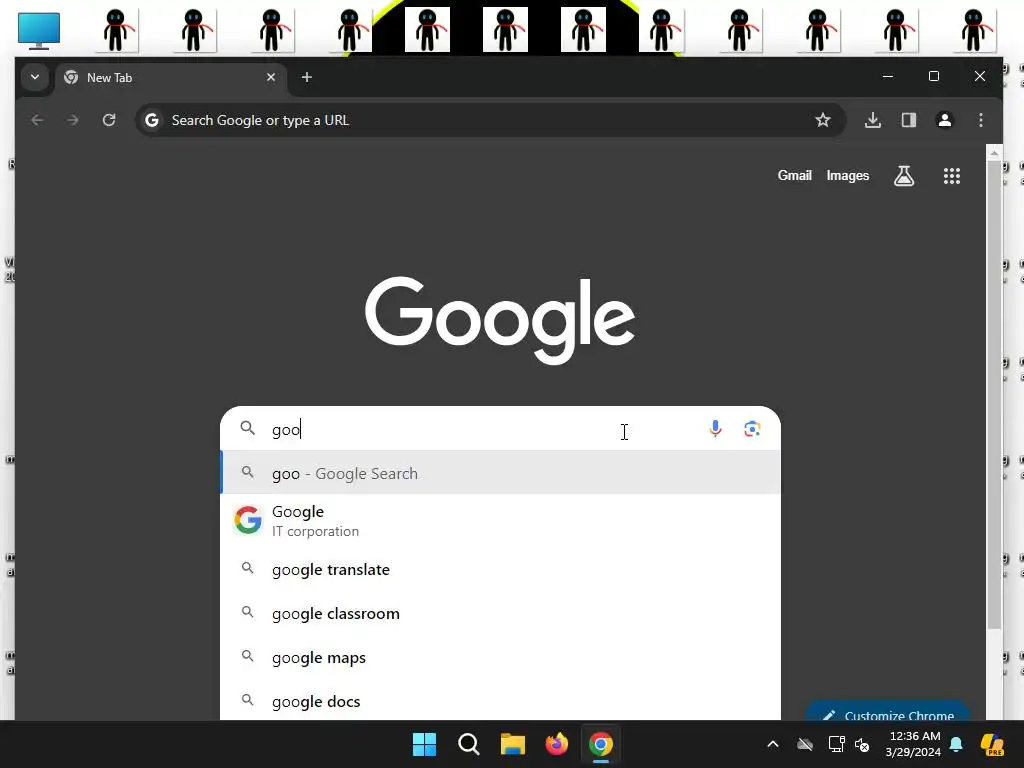The height and width of the screenshot is (768, 1024).
Task: Open the network display tray icon
Action: click(836, 744)
